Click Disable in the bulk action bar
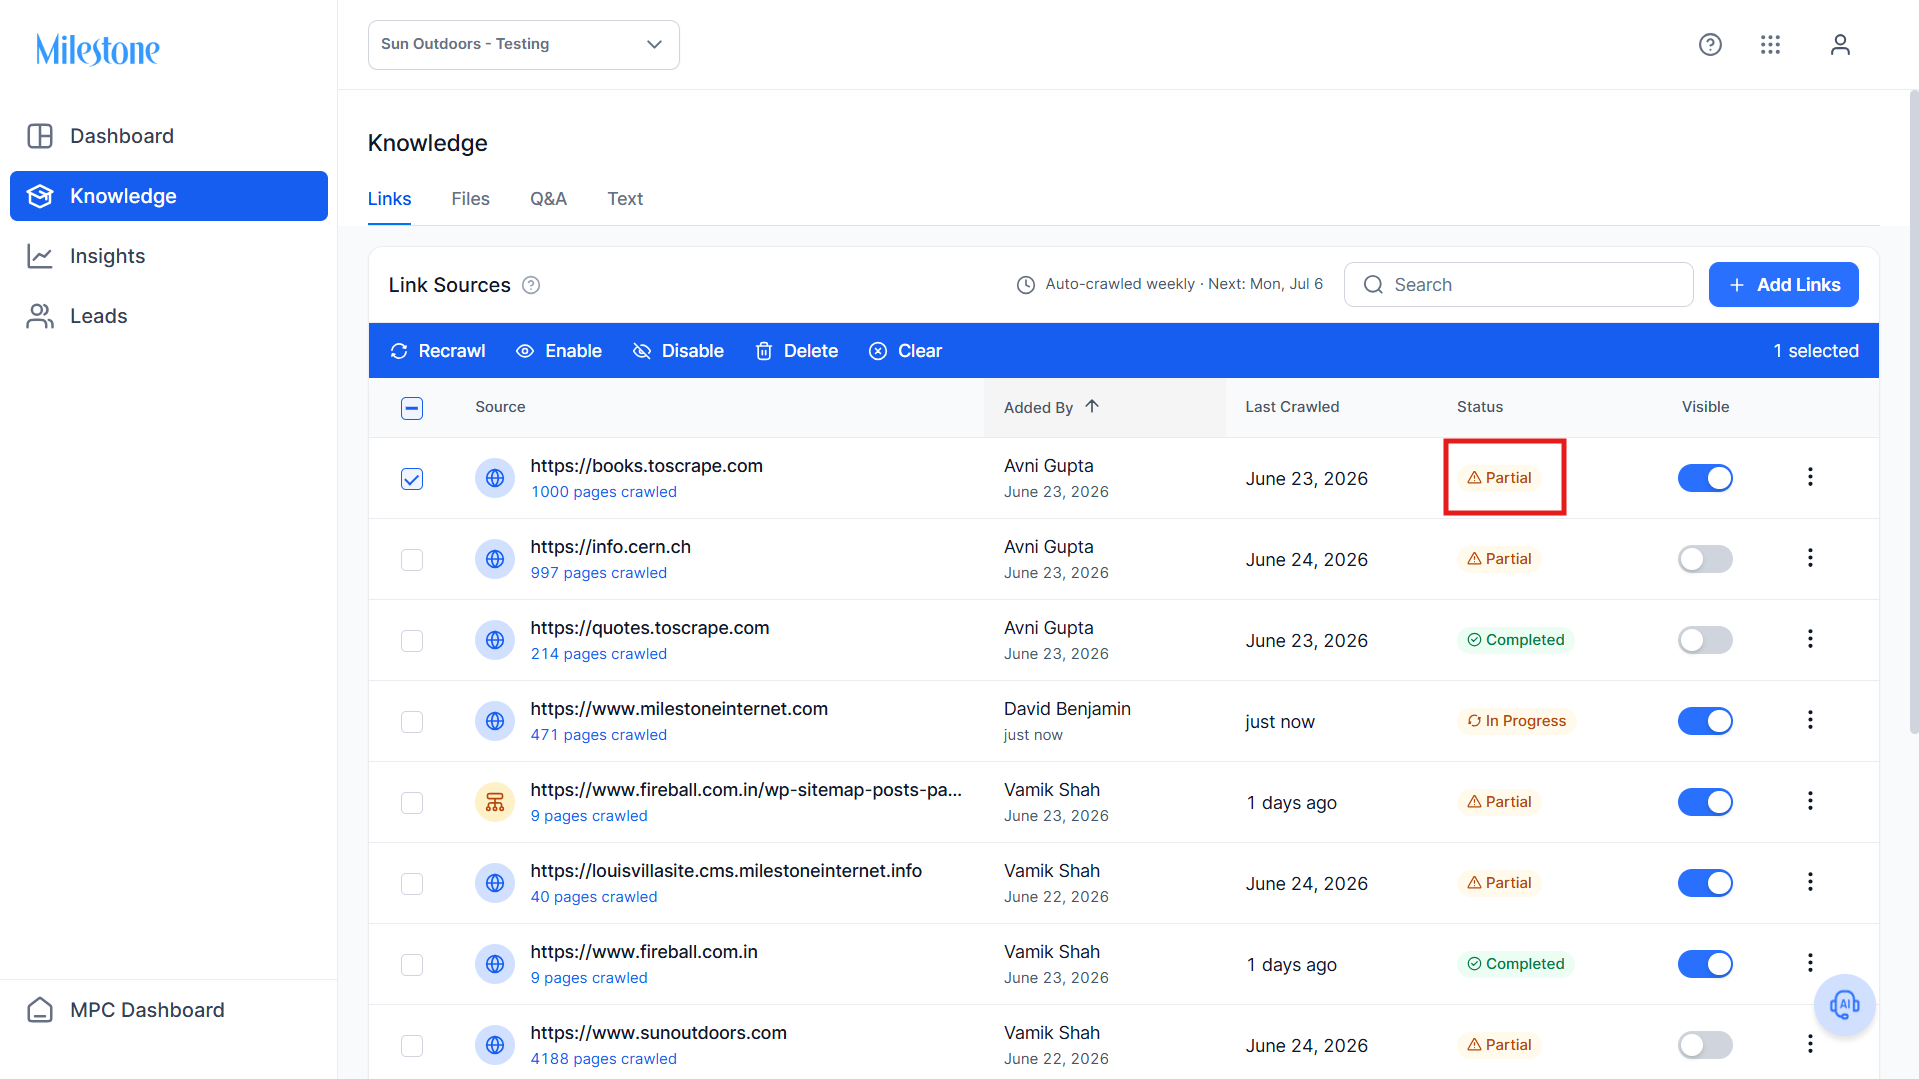 (678, 351)
